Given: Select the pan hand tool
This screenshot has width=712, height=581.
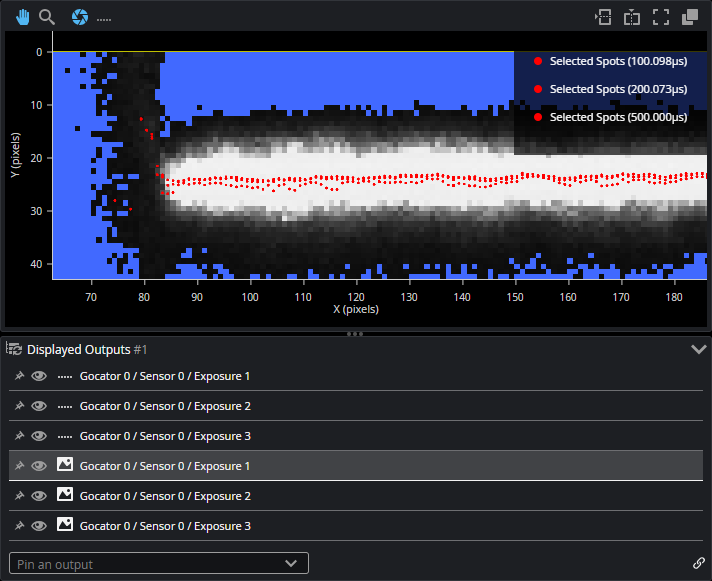Looking at the screenshot, I should [x=22, y=17].
